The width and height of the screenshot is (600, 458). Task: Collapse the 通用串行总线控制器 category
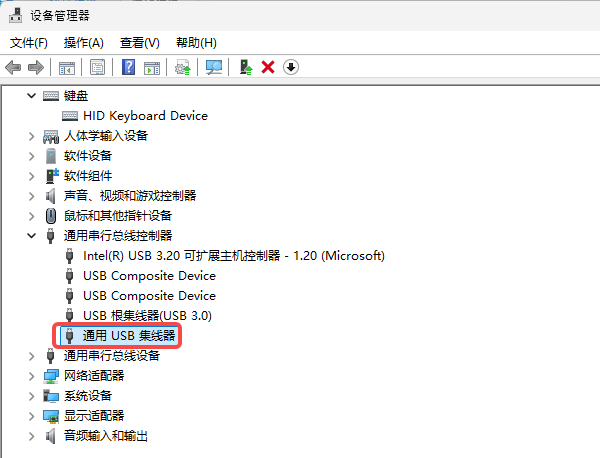click(x=31, y=236)
